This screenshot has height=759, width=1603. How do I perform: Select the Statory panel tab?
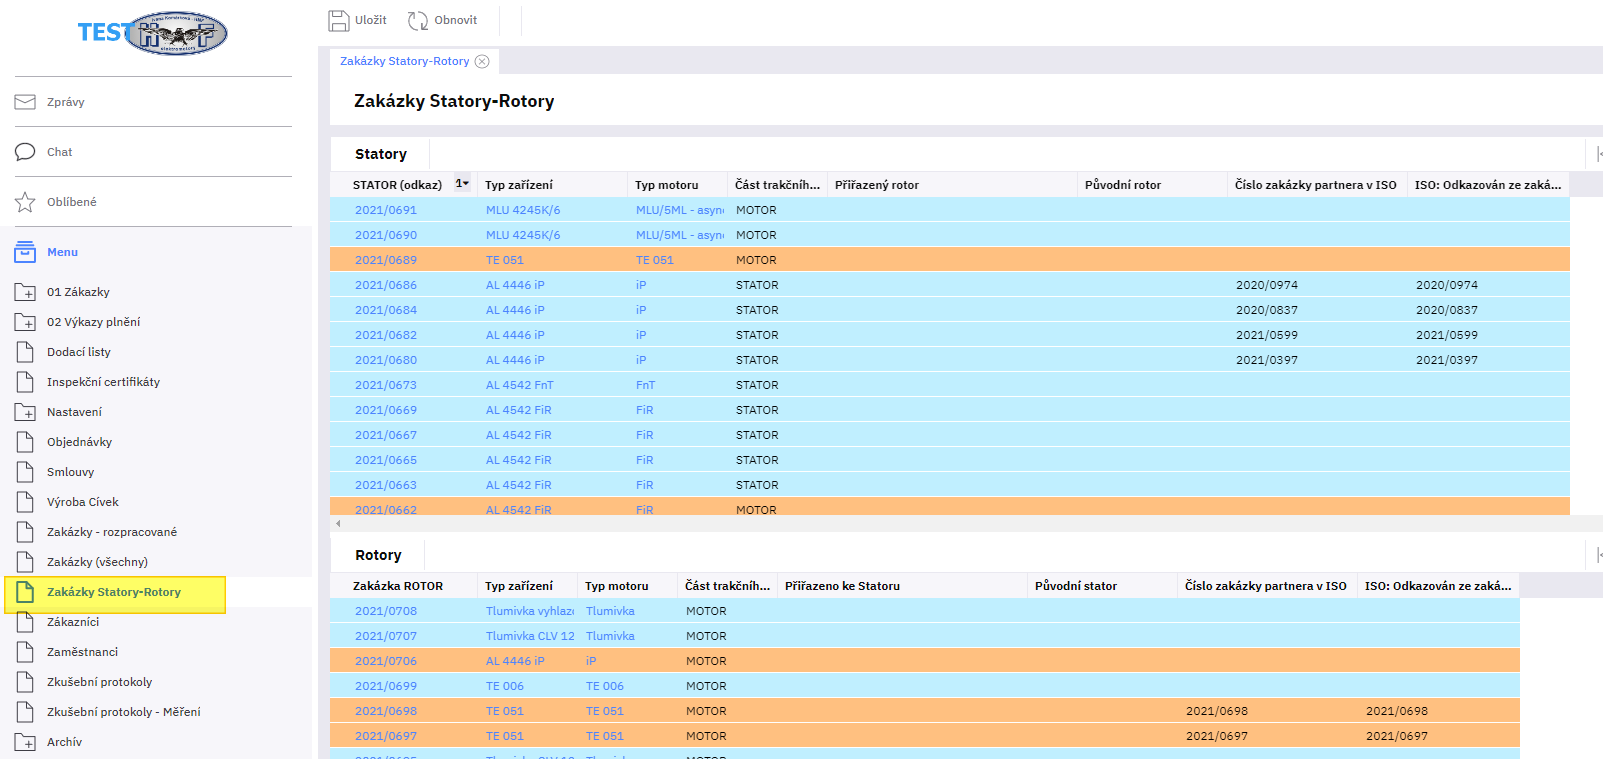click(380, 154)
